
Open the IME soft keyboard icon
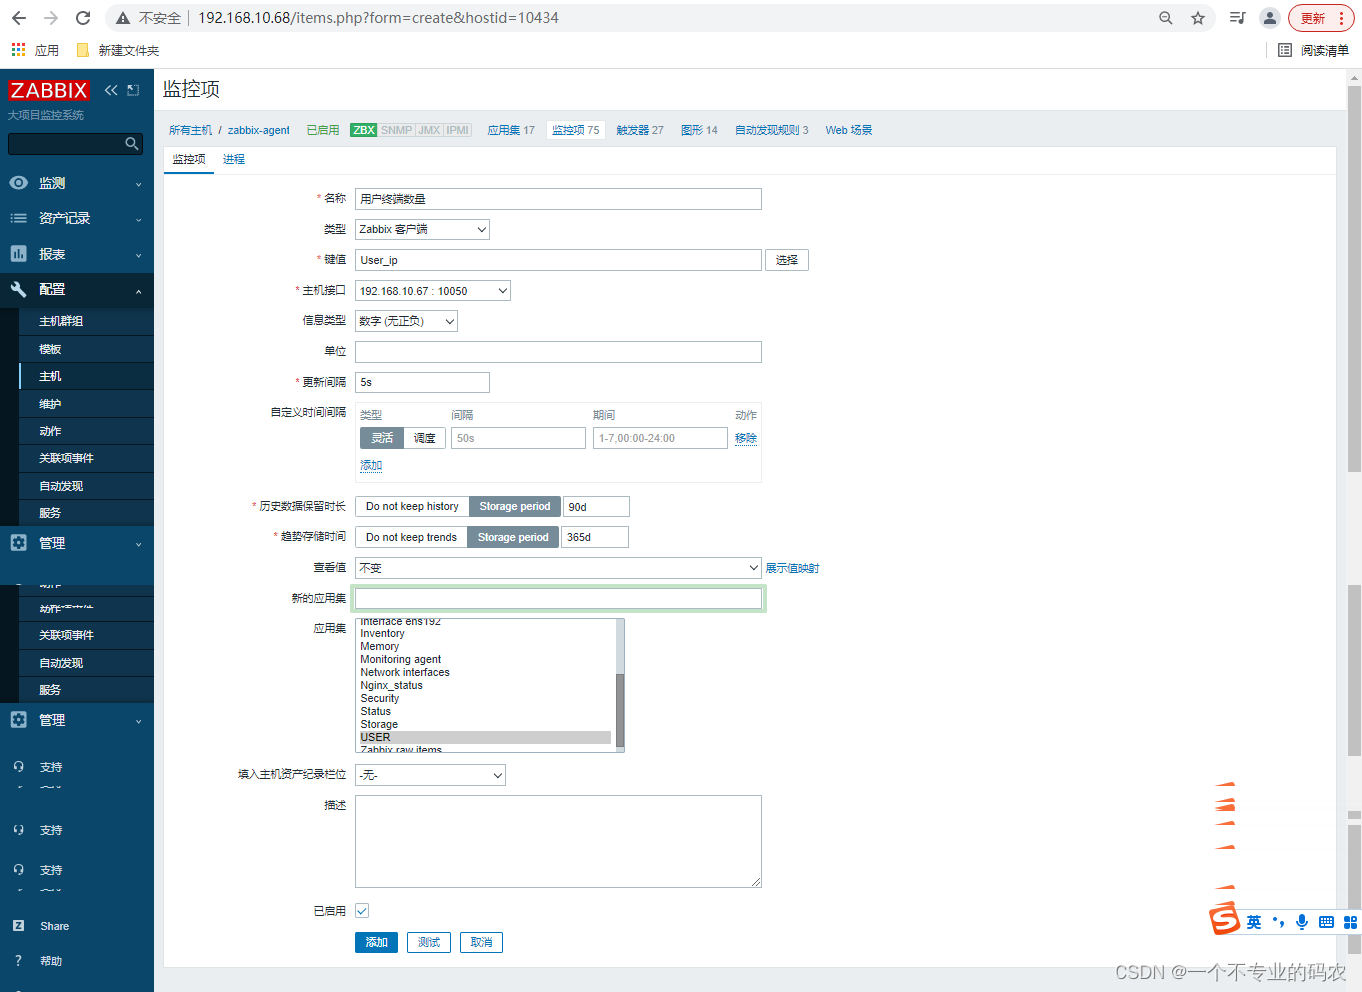tap(1326, 922)
